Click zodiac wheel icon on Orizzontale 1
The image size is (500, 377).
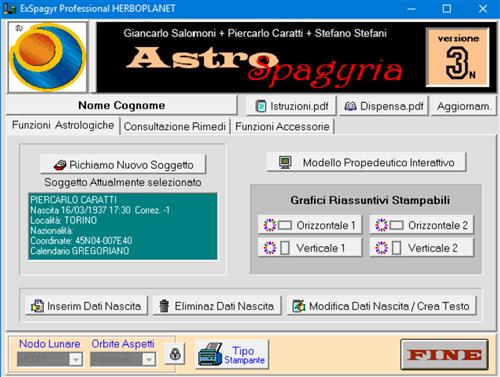click(x=270, y=225)
